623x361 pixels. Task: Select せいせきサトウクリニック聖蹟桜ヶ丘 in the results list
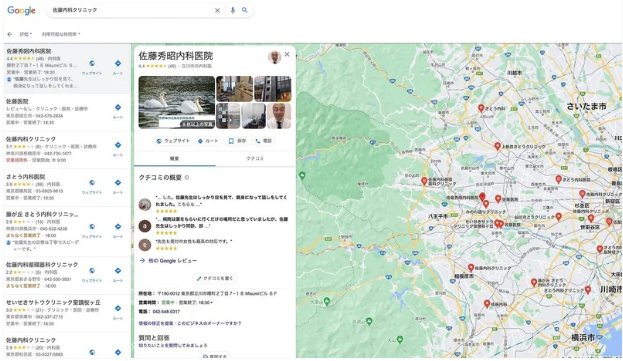53,302
